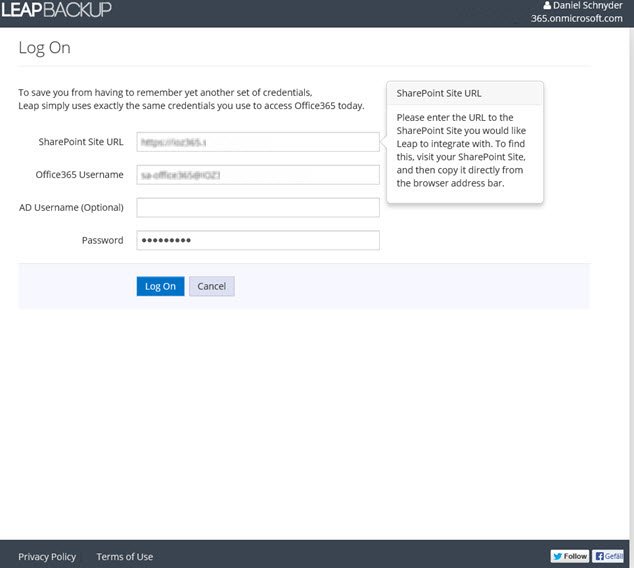The height and width of the screenshot is (568, 634).
Task: Click the LeapBackup logo
Action: pyautogui.click(x=57, y=10)
